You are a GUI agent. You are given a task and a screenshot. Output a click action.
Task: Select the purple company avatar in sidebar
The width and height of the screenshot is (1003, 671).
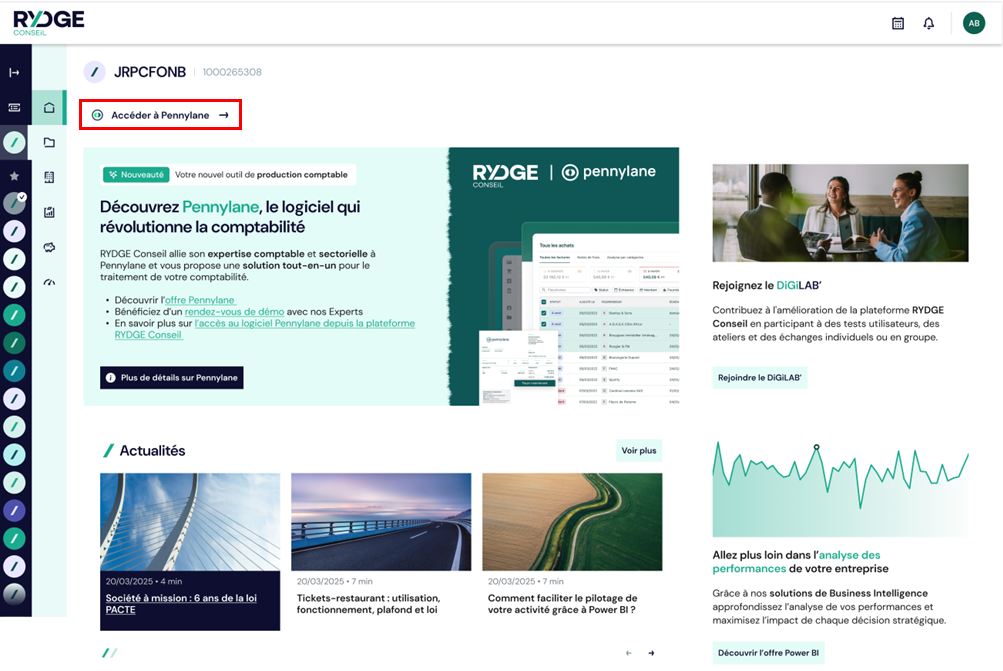(x=14, y=510)
